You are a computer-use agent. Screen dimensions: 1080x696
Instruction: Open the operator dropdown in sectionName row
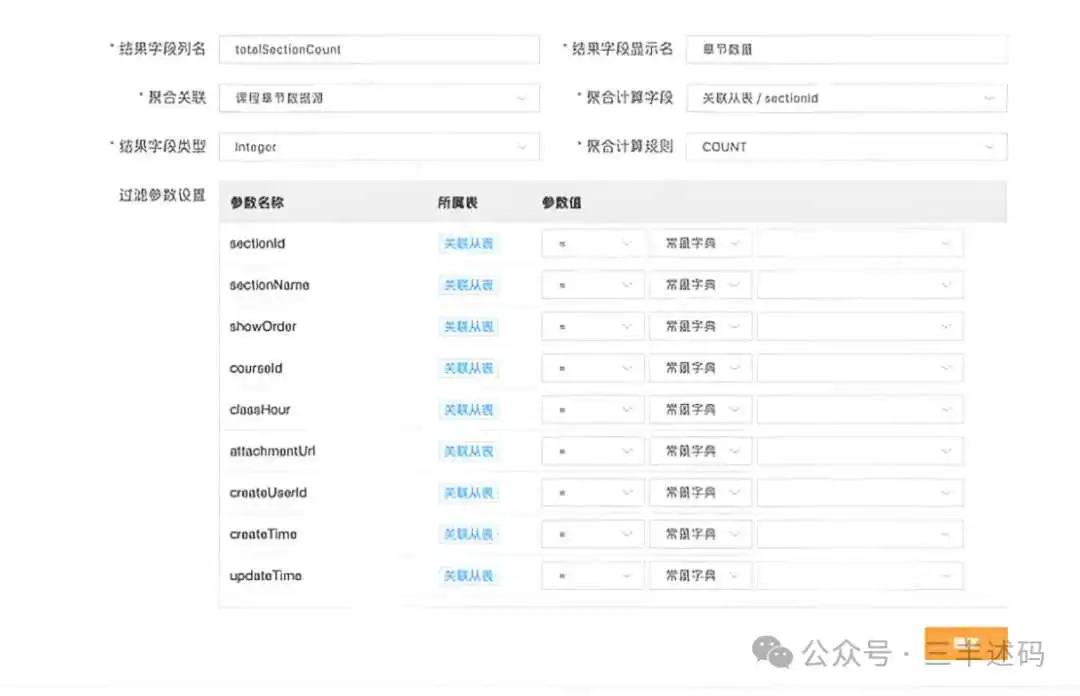coord(593,285)
